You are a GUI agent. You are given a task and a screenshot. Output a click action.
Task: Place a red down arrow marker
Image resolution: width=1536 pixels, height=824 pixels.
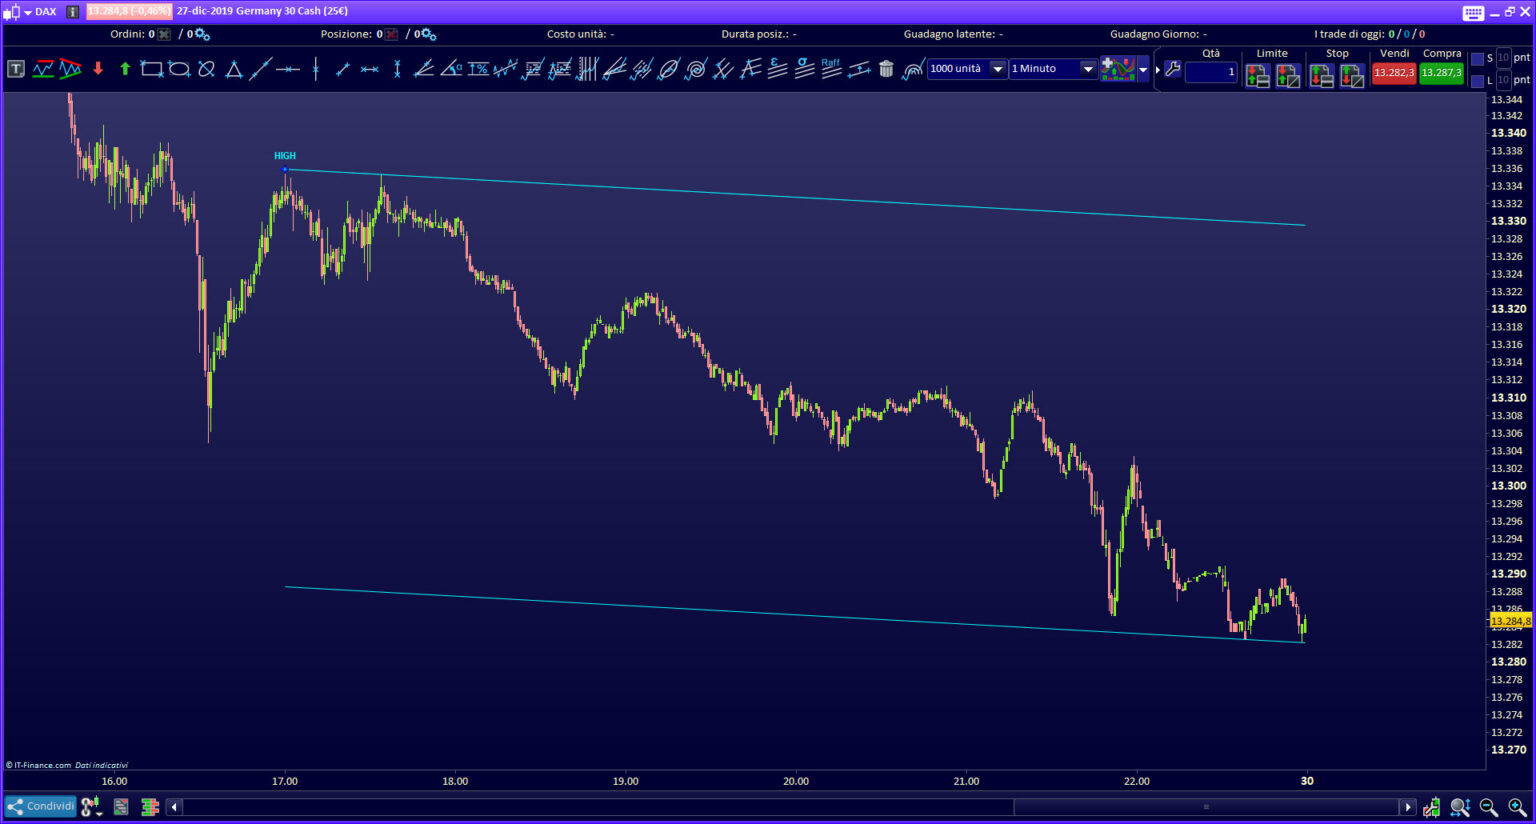coord(98,69)
